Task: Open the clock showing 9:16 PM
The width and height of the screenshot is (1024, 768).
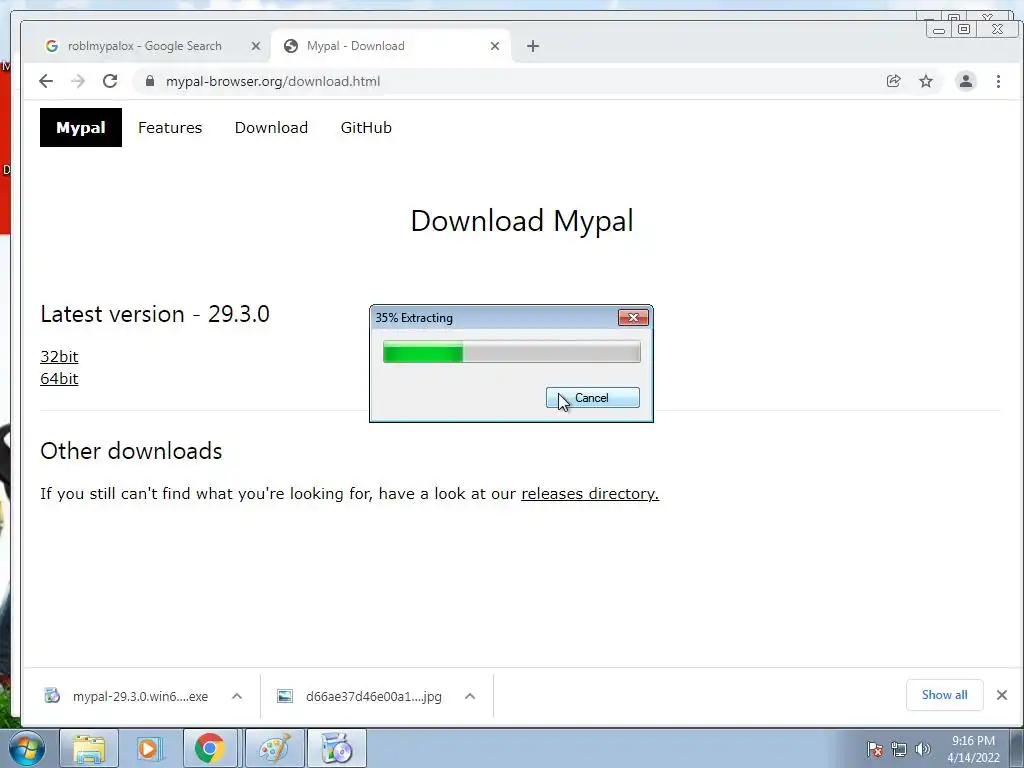Action: click(973, 749)
